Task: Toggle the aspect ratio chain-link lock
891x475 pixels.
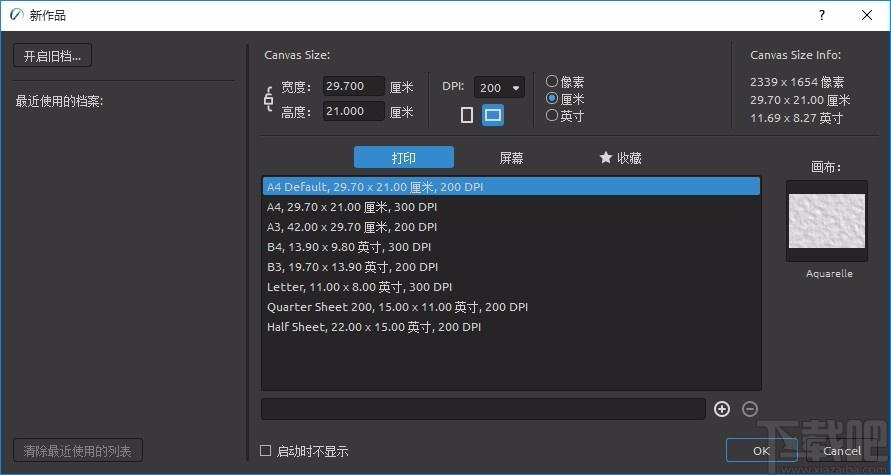Action: pyautogui.click(x=269, y=99)
